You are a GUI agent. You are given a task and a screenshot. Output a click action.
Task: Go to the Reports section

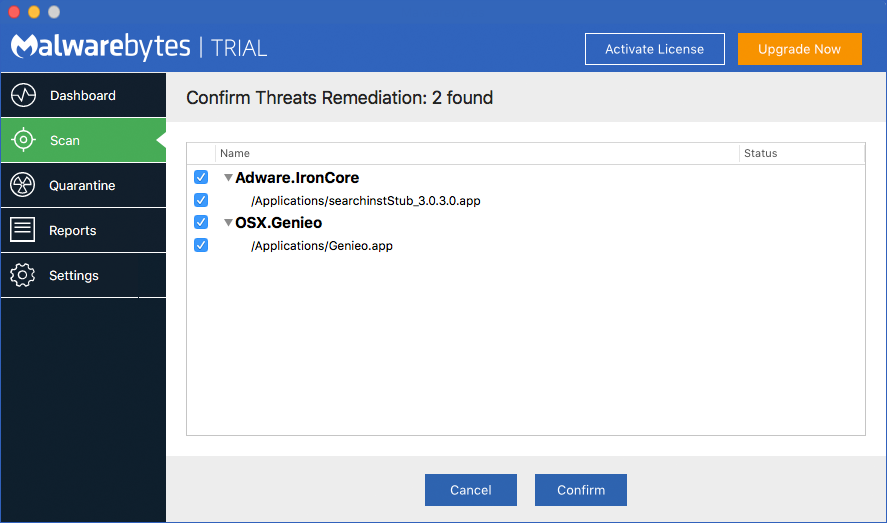(x=84, y=230)
